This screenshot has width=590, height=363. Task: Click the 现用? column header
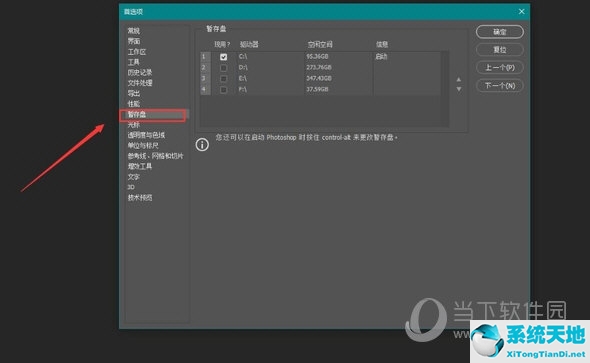222,44
